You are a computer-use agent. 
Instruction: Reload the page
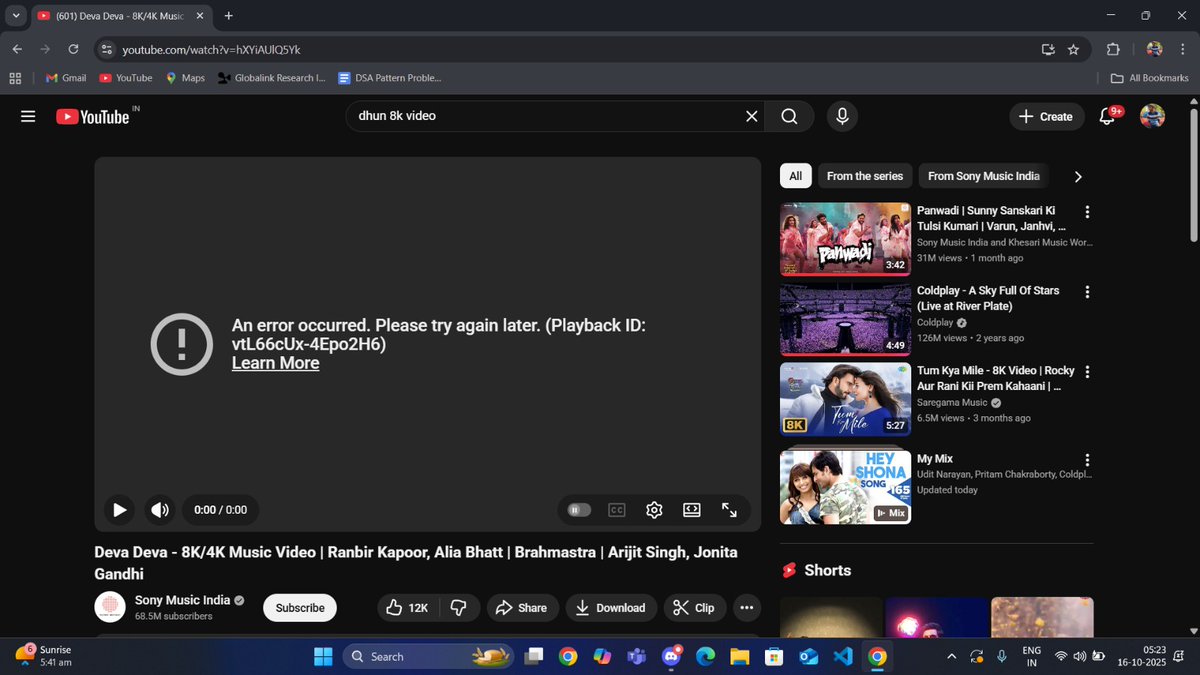click(73, 49)
